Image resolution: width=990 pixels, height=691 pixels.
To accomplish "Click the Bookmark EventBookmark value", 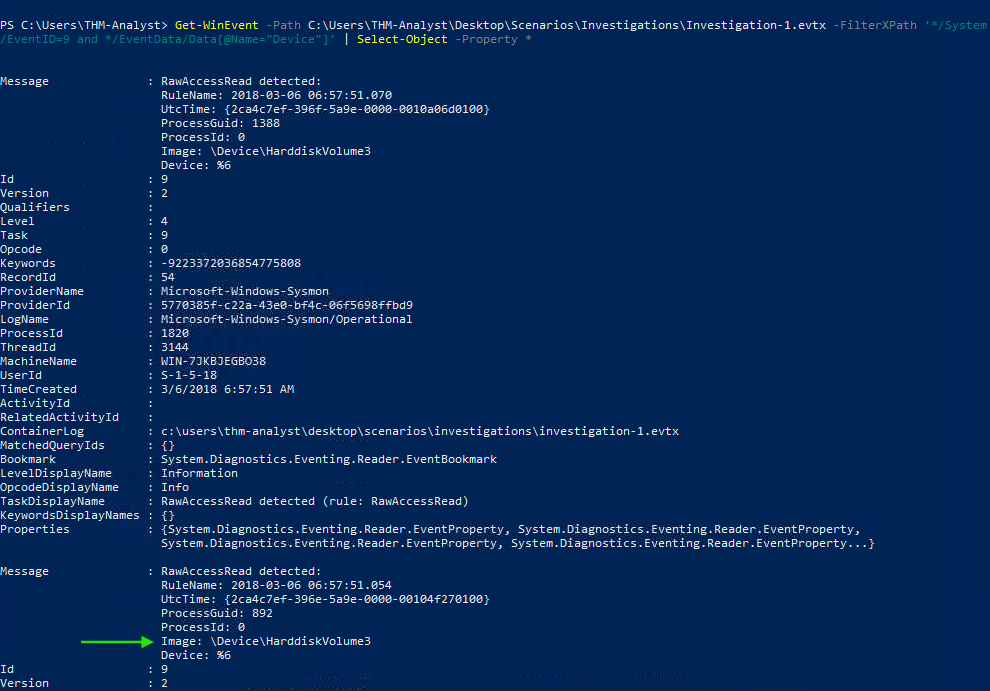I will [329, 459].
